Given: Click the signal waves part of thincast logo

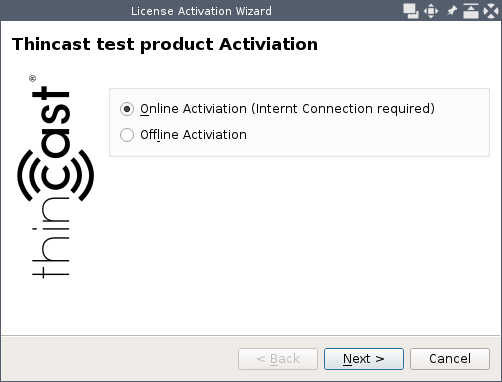Looking at the screenshot, I should (55, 176).
